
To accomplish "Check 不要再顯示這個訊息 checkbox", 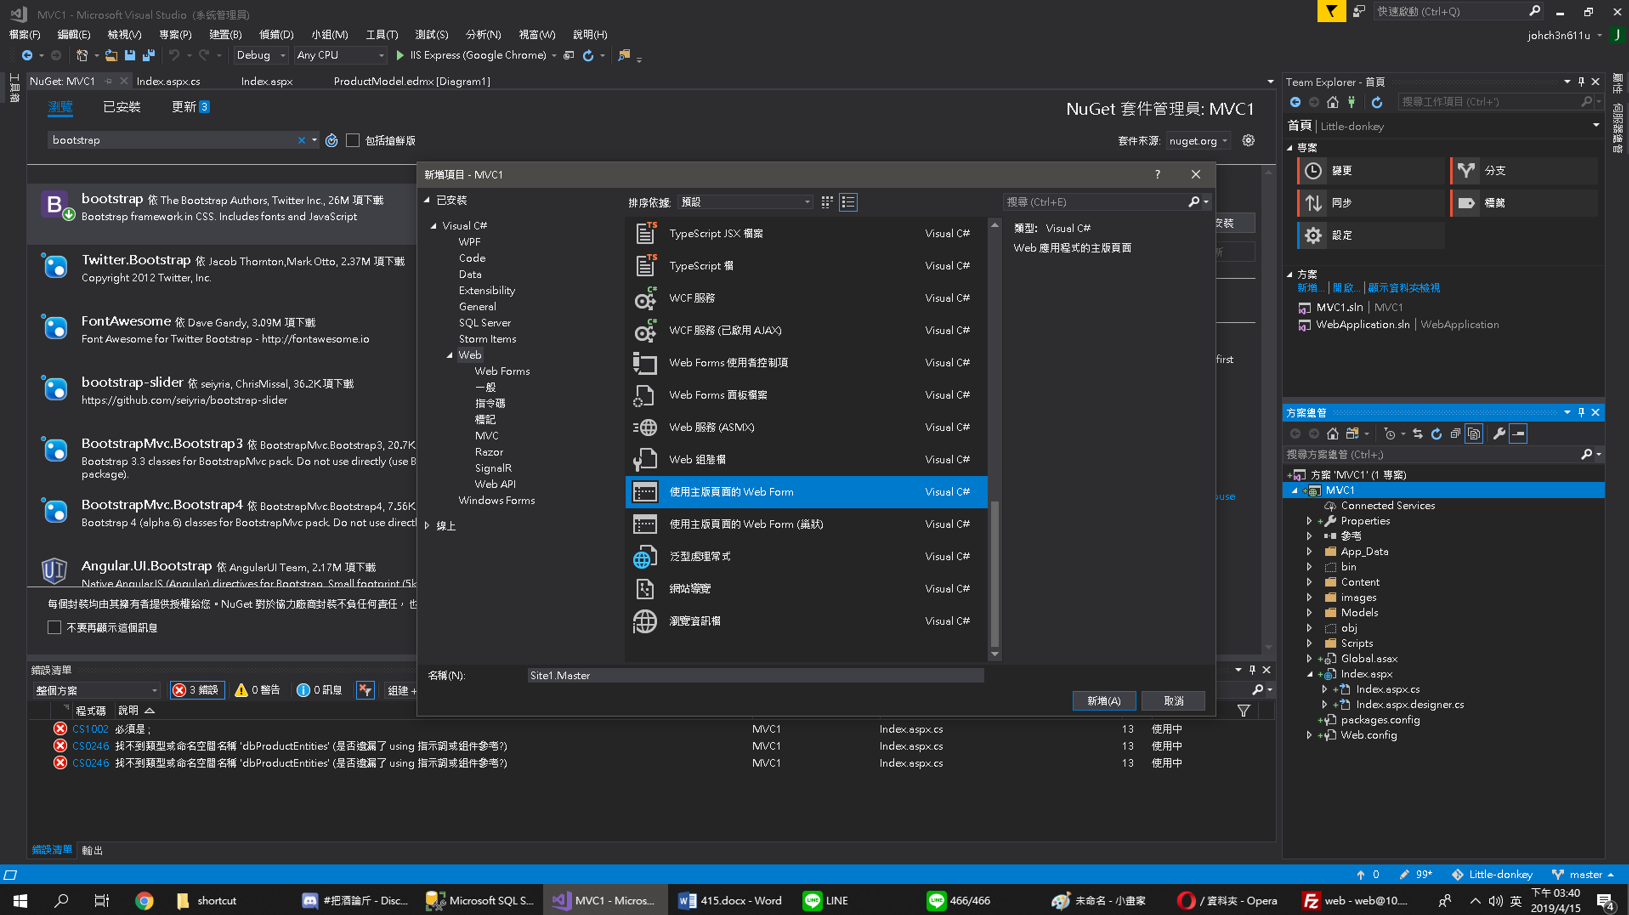I will pyautogui.click(x=54, y=628).
